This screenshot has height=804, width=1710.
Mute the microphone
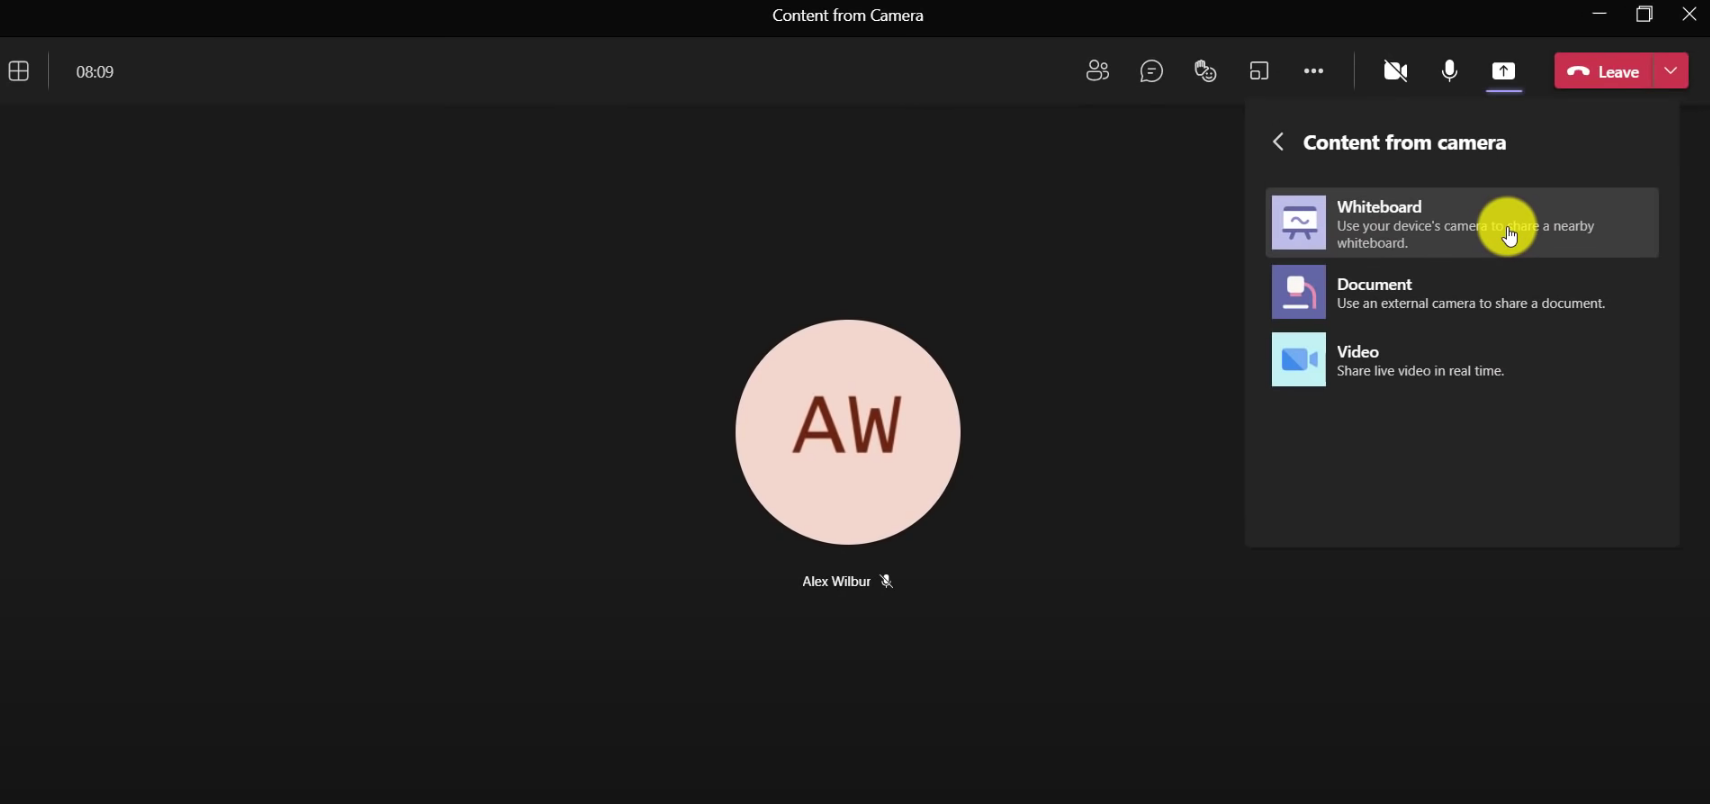pos(1449,71)
